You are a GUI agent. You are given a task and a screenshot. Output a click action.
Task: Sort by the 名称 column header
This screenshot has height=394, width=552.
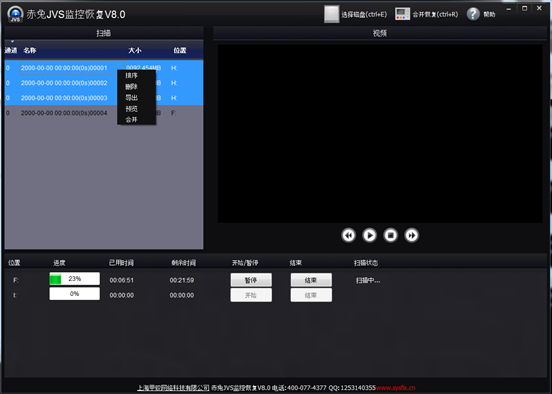(30, 50)
